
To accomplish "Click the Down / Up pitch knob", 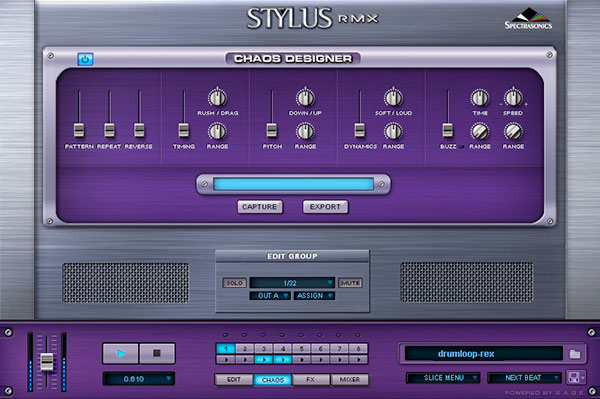I will (x=305, y=98).
